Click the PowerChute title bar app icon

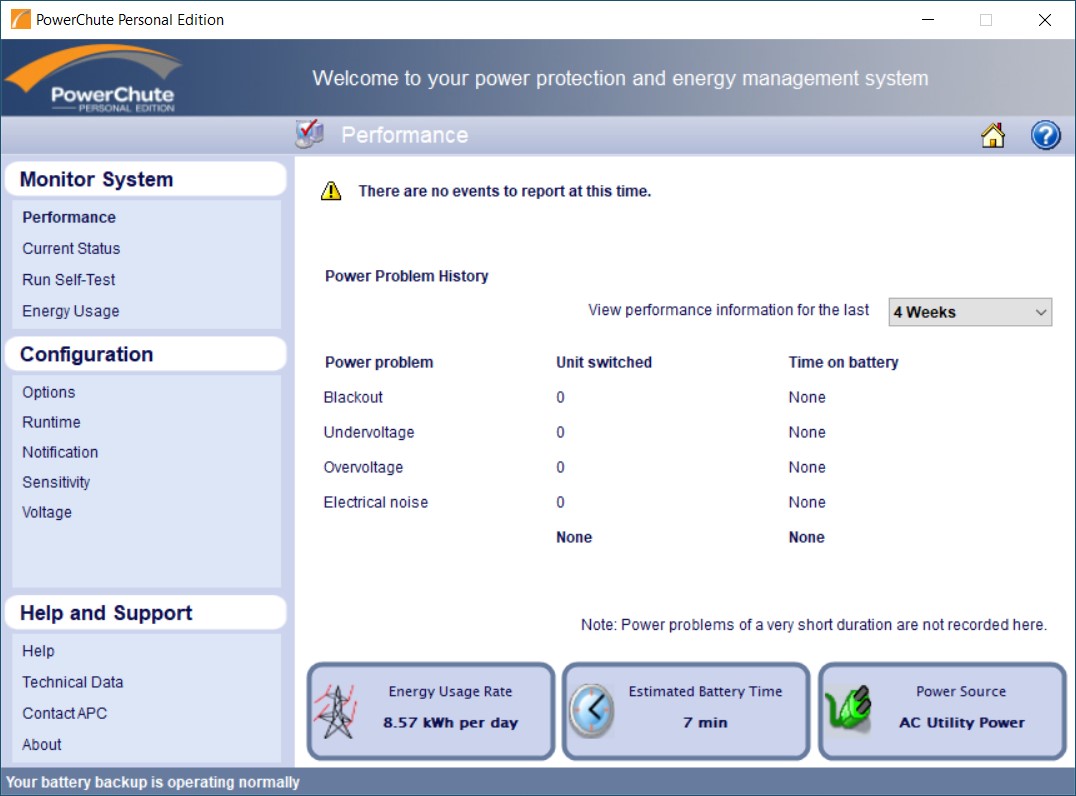pyautogui.click(x=21, y=19)
